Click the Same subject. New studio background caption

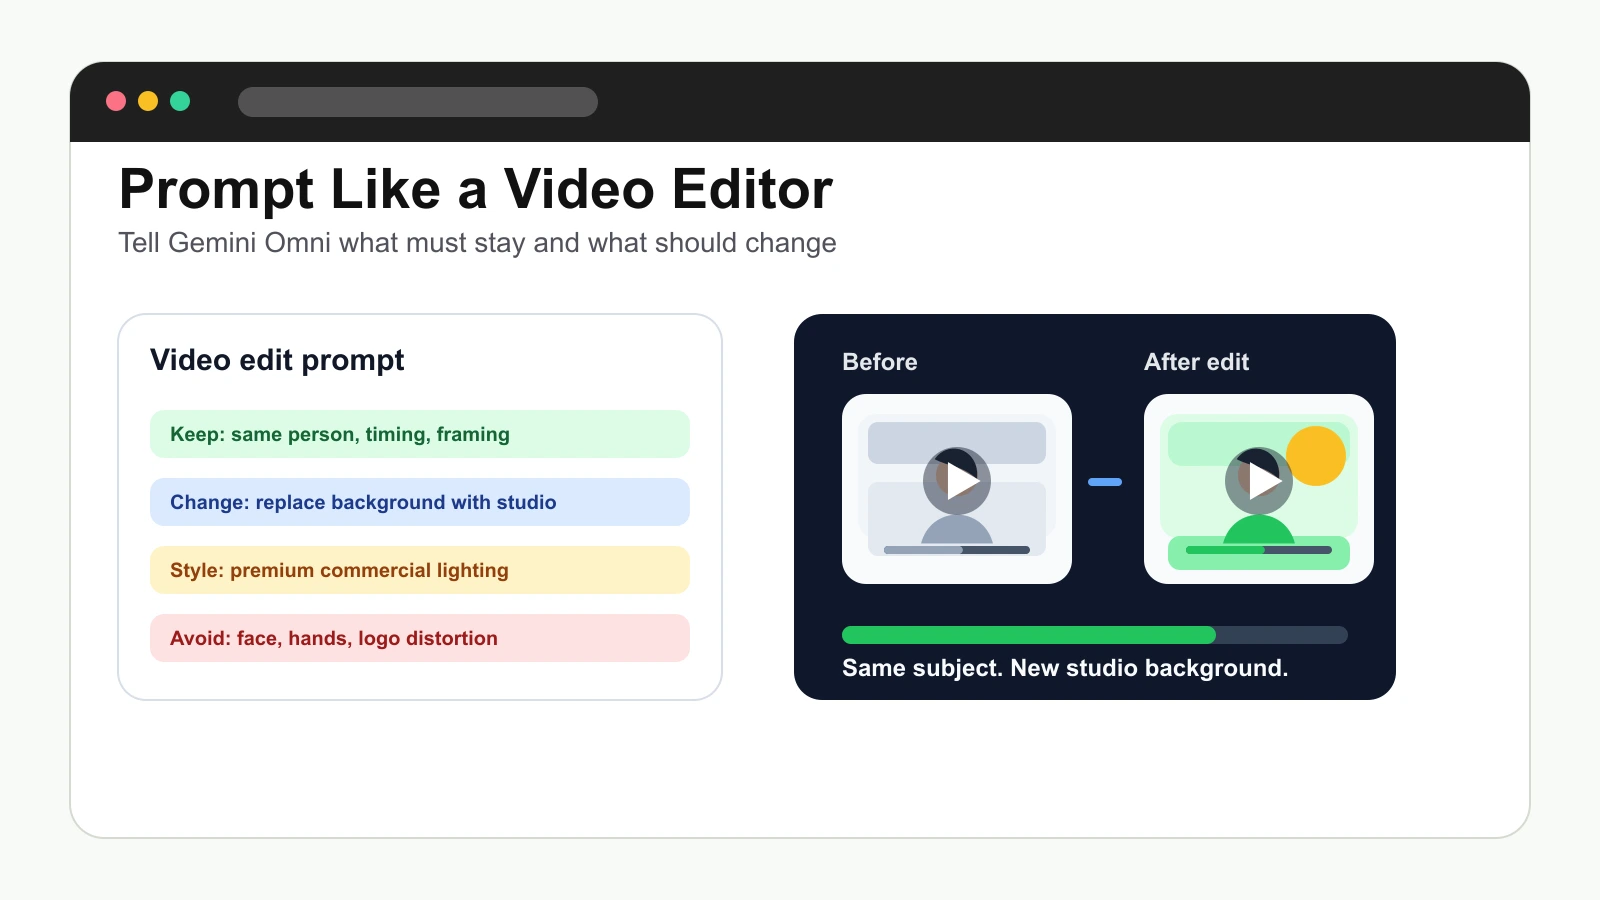pos(1065,668)
